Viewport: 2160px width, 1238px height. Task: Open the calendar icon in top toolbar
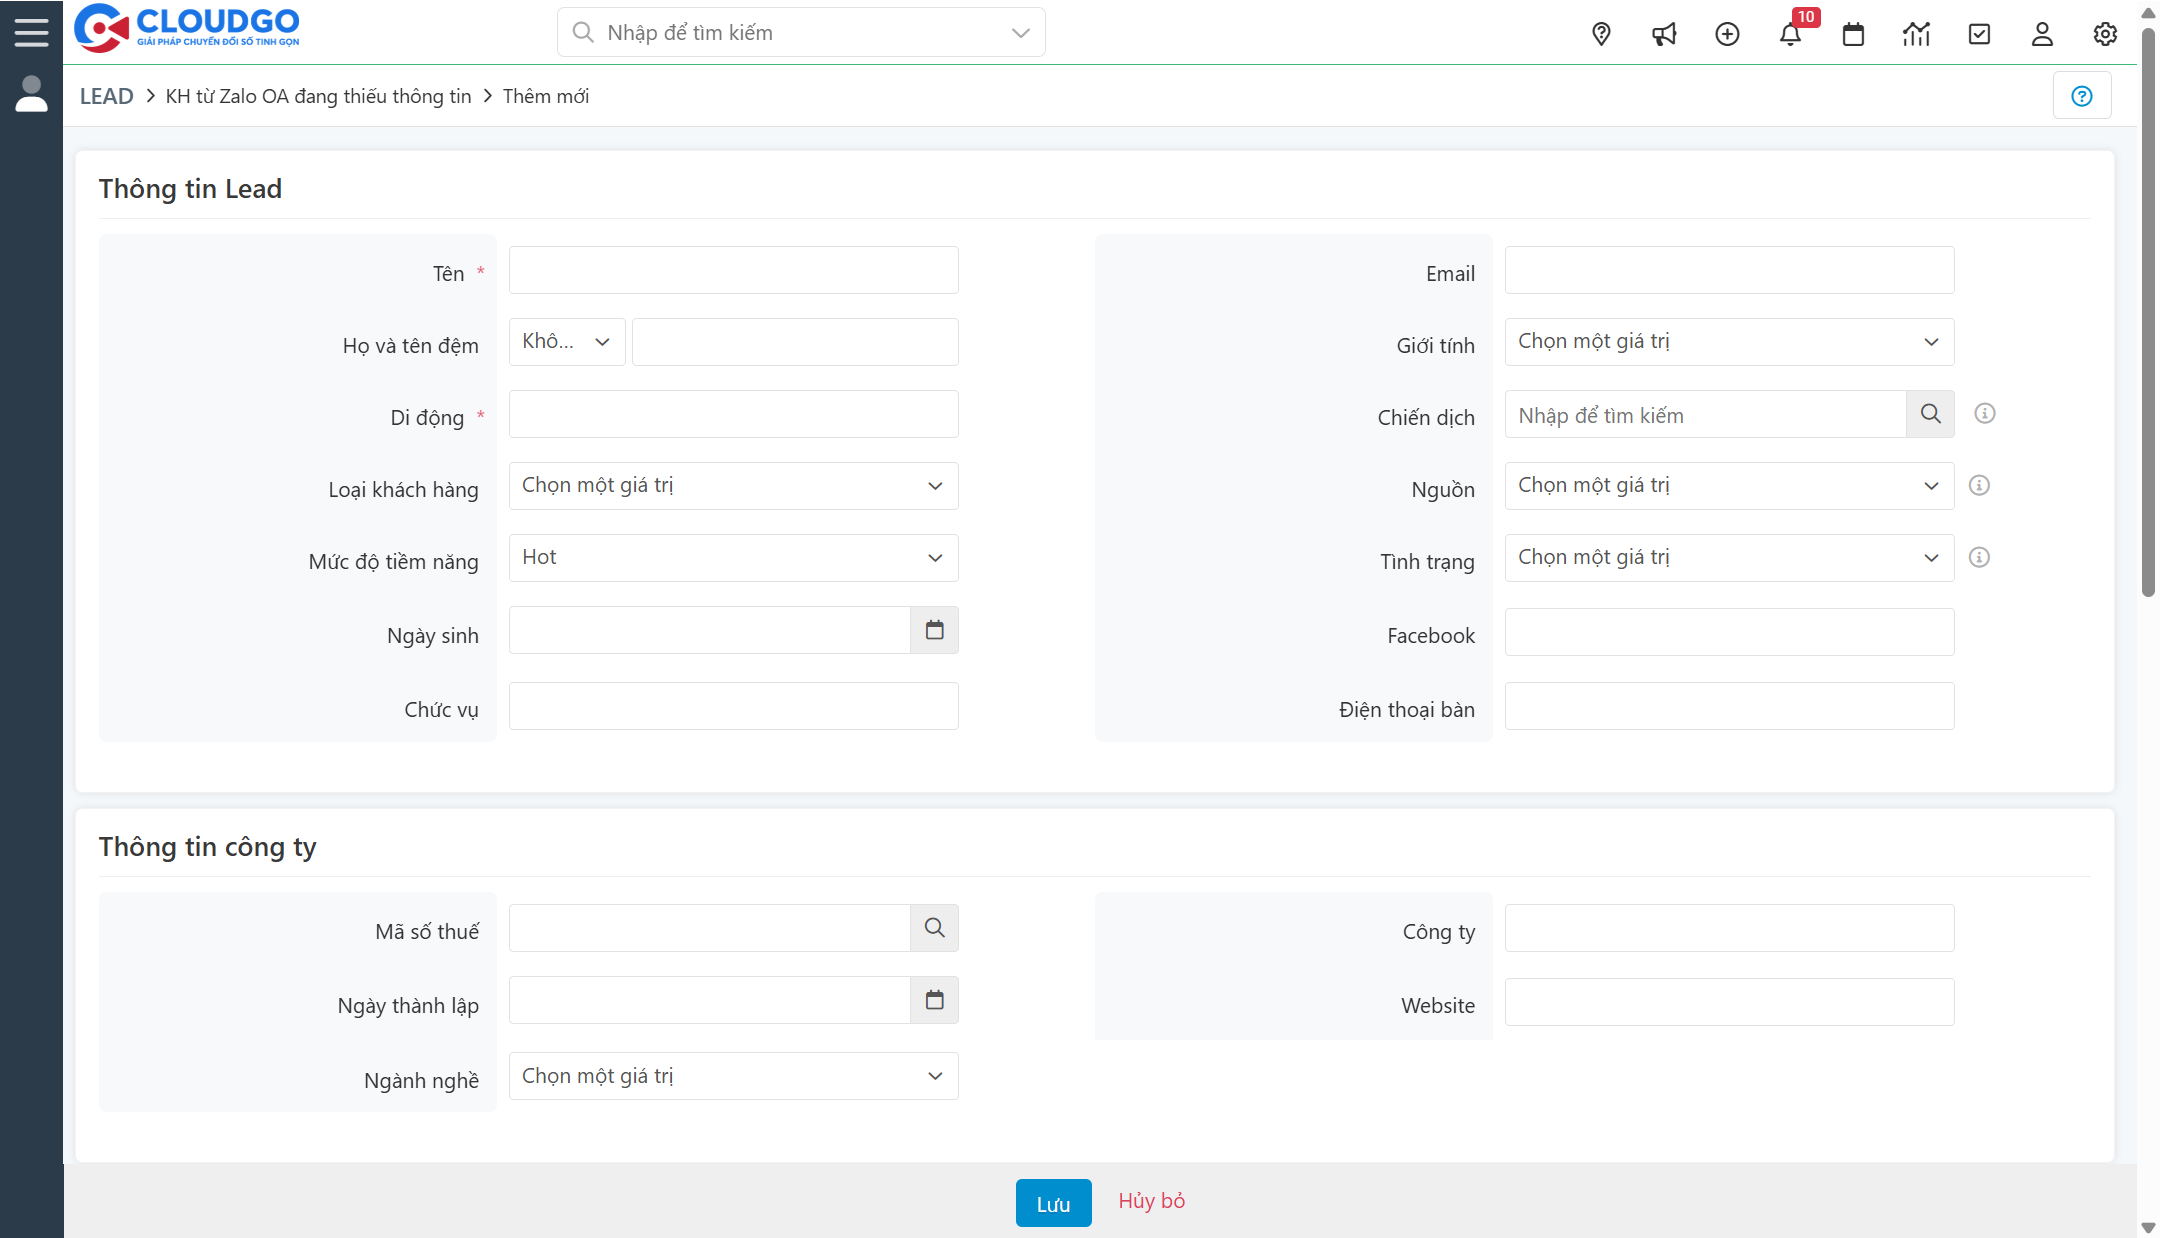tap(1853, 34)
